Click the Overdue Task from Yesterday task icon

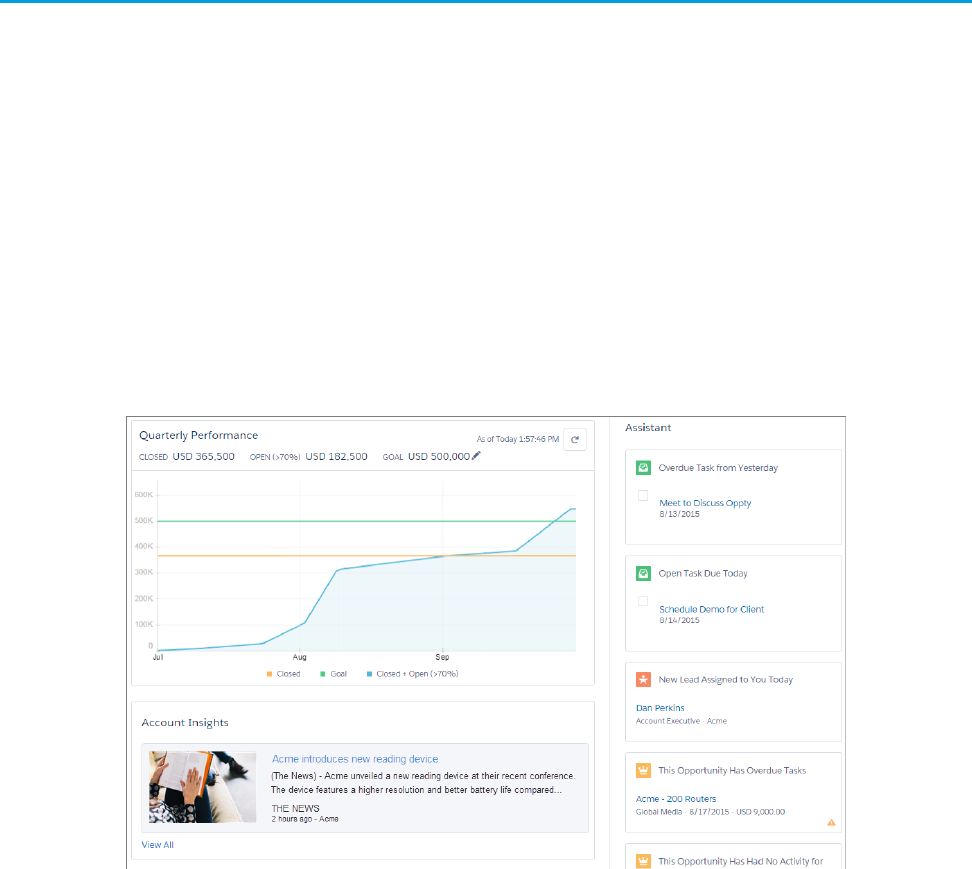tap(643, 468)
